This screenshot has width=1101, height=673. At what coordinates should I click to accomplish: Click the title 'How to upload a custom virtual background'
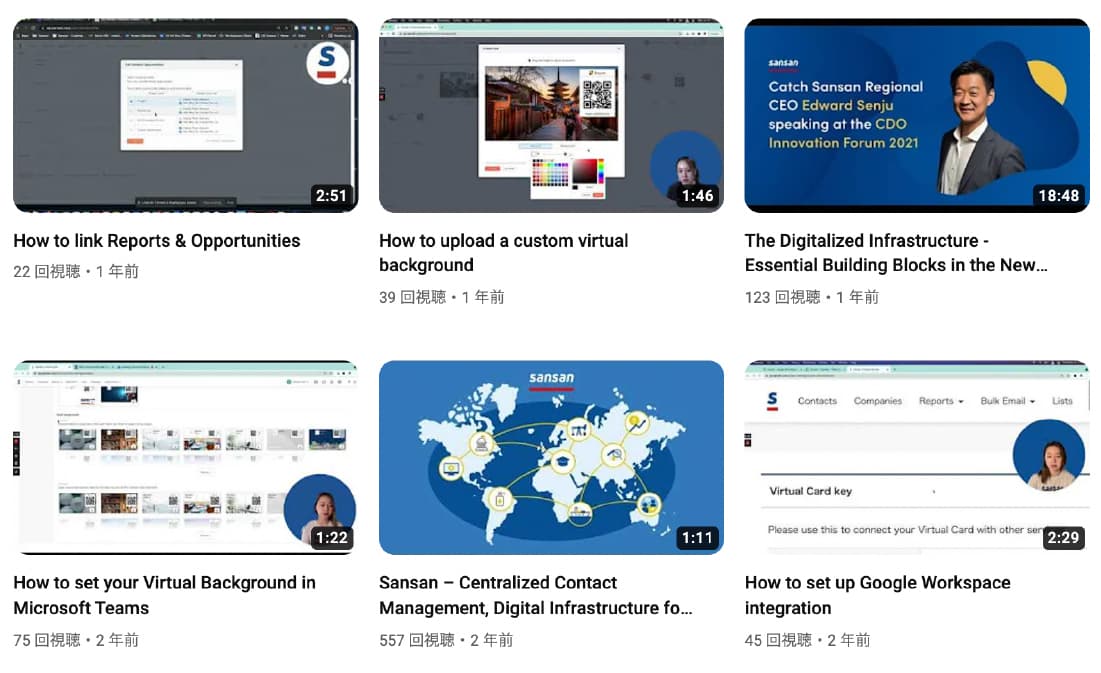503,253
